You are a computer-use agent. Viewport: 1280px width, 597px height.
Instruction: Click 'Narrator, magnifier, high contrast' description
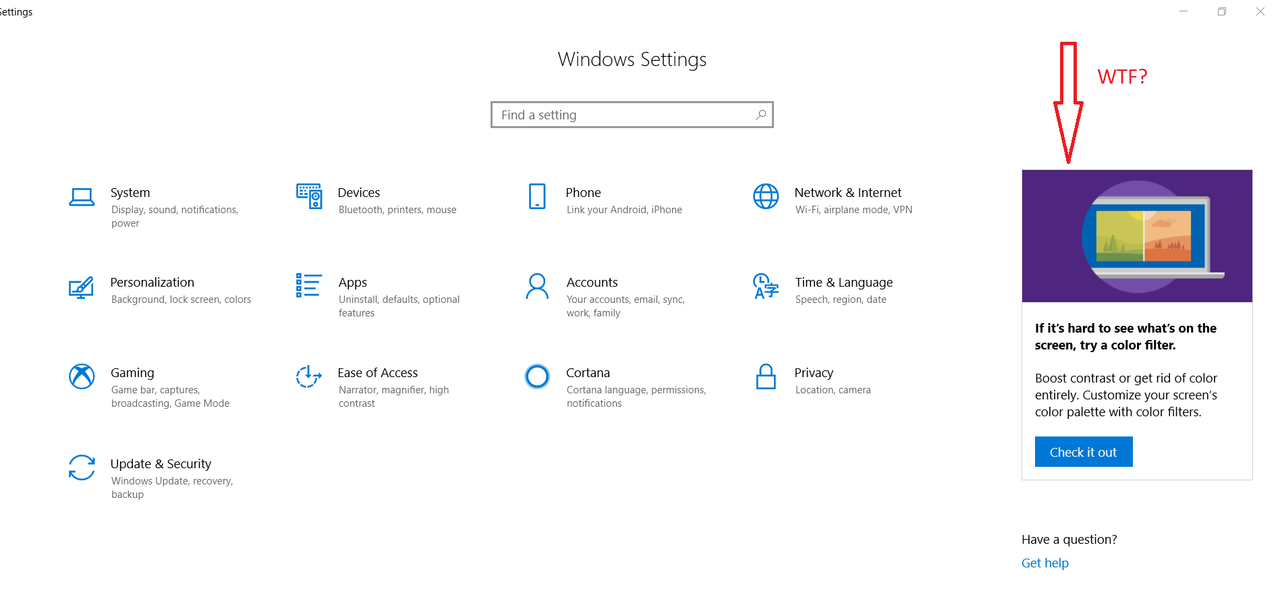393,397
